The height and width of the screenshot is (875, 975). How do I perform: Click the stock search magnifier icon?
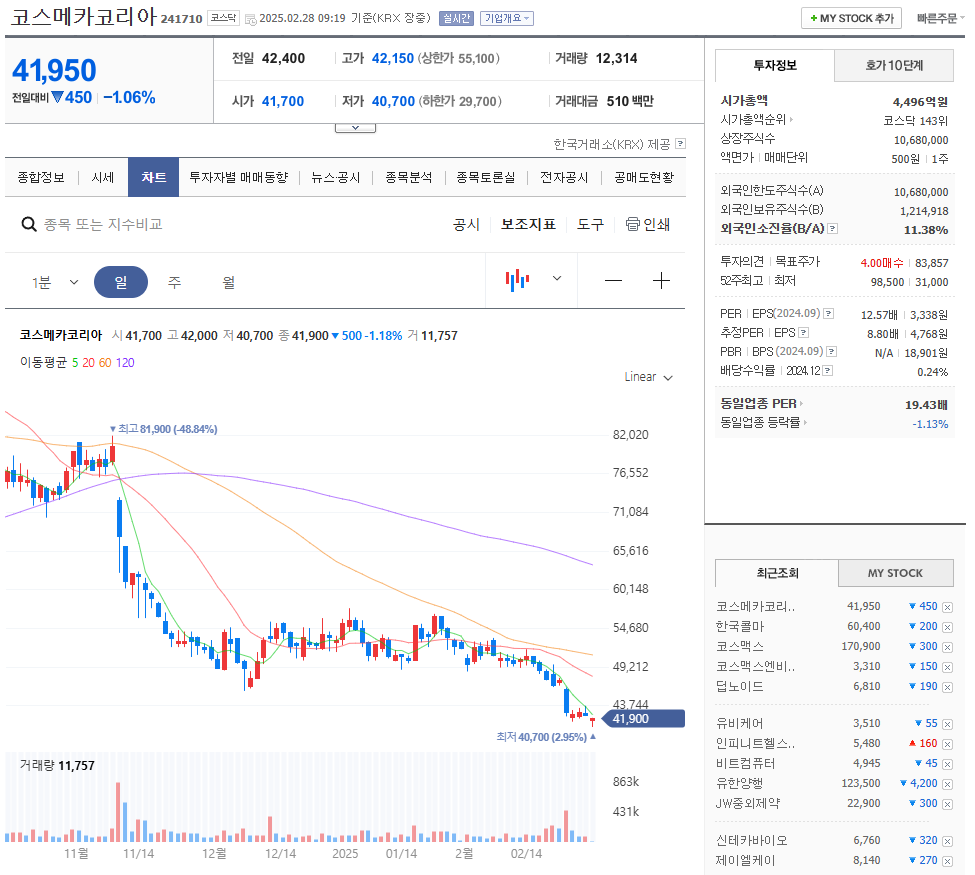click(29, 223)
